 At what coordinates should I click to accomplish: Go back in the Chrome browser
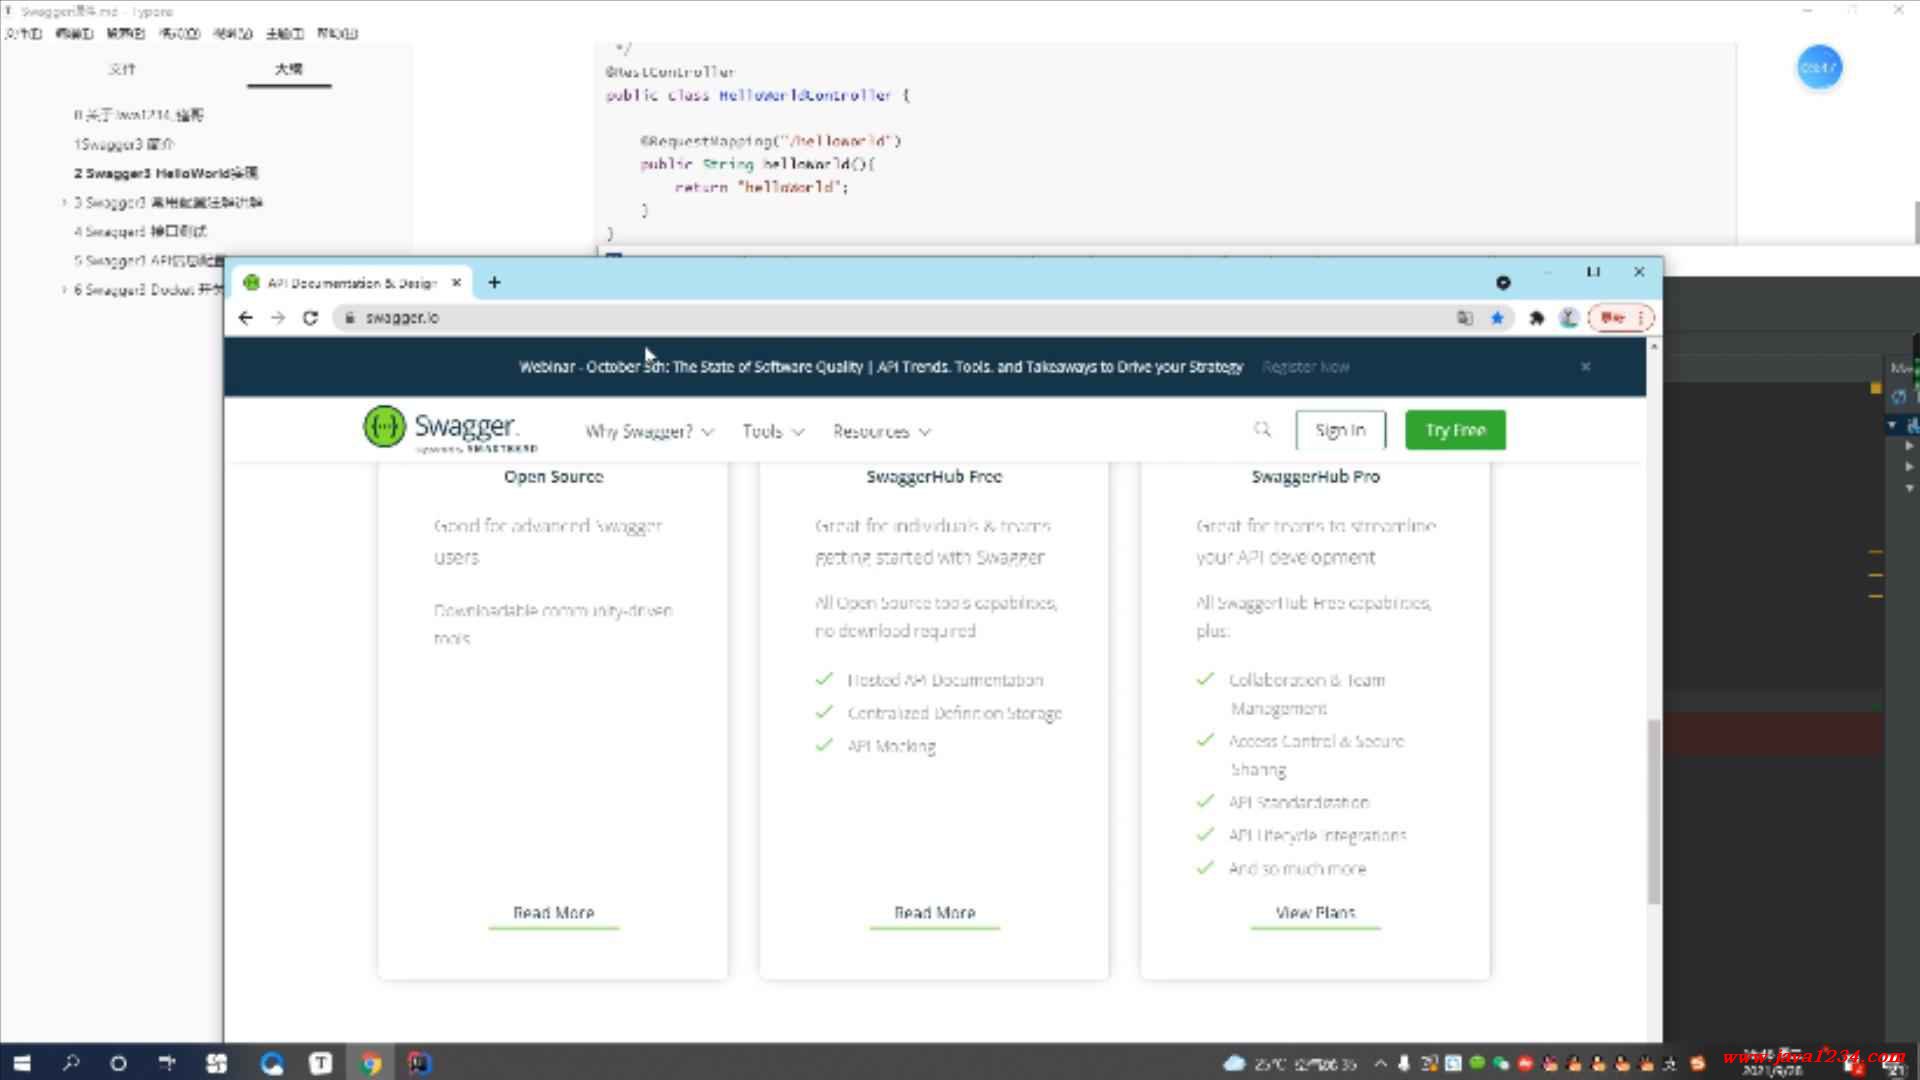coord(246,318)
